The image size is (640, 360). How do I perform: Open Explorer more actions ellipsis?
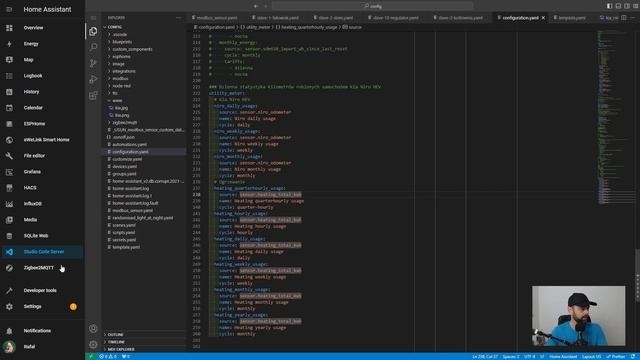click(x=178, y=18)
